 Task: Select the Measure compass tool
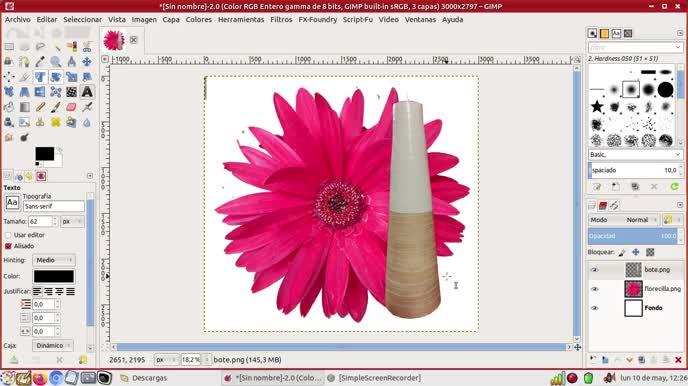pos(72,61)
